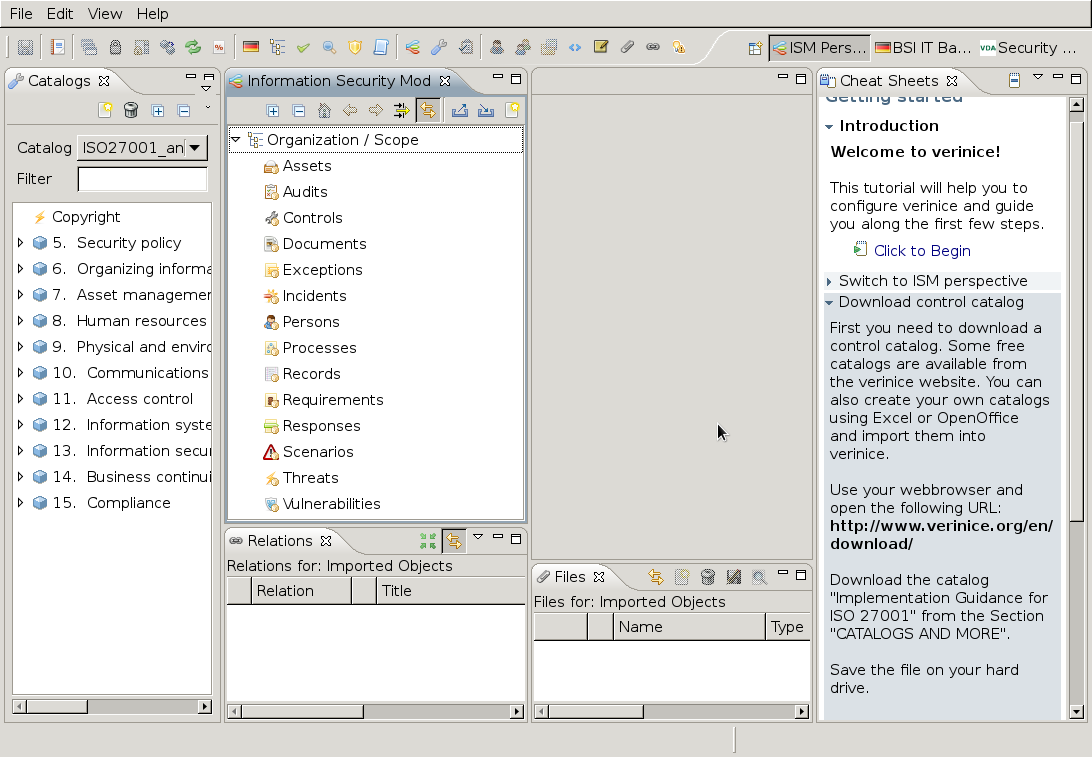Click the home icon in Information Security Model
The image size is (1092, 757).
coord(324,111)
